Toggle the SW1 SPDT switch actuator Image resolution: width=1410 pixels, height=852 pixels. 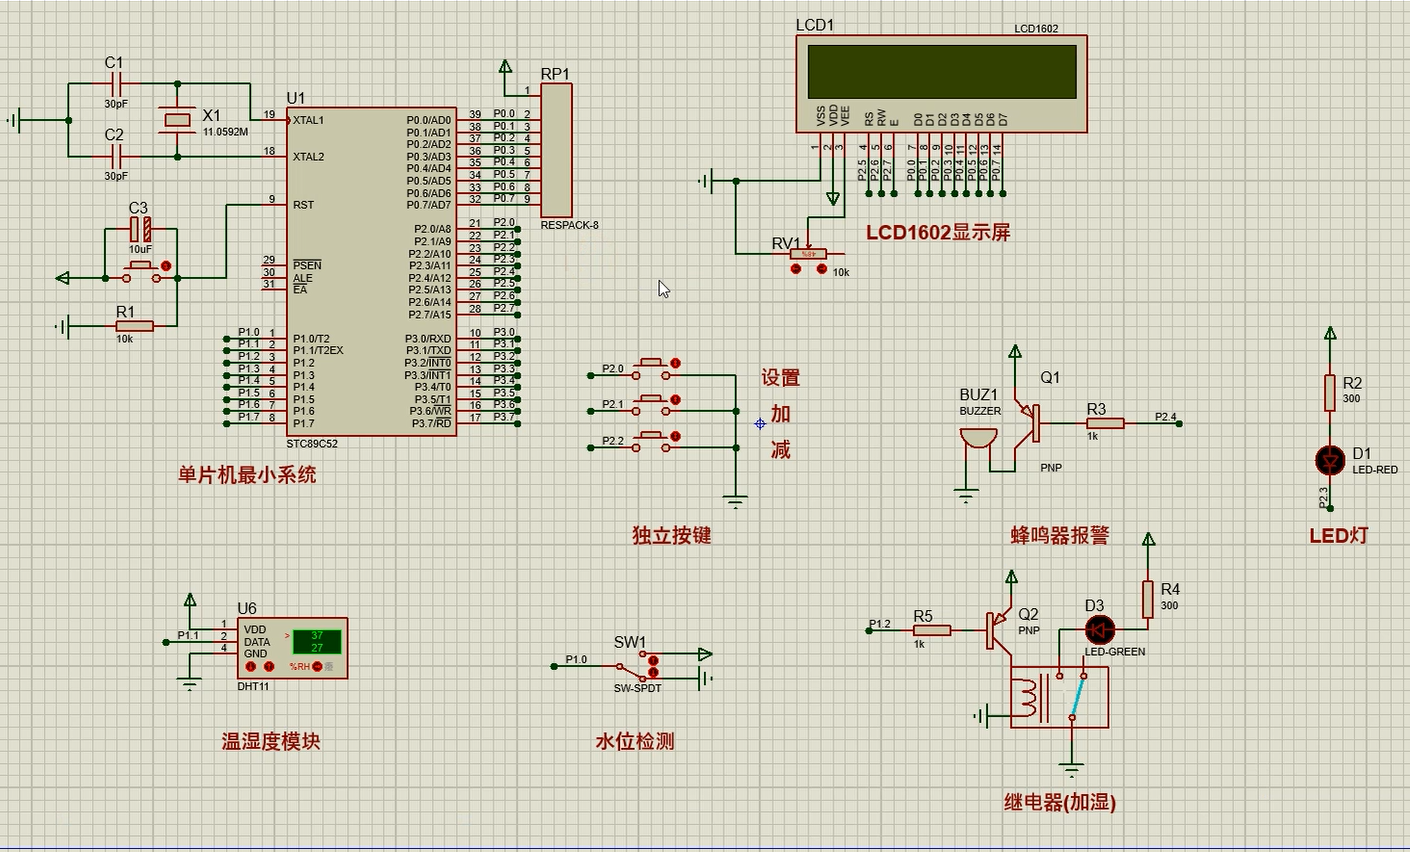click(653, 660)
